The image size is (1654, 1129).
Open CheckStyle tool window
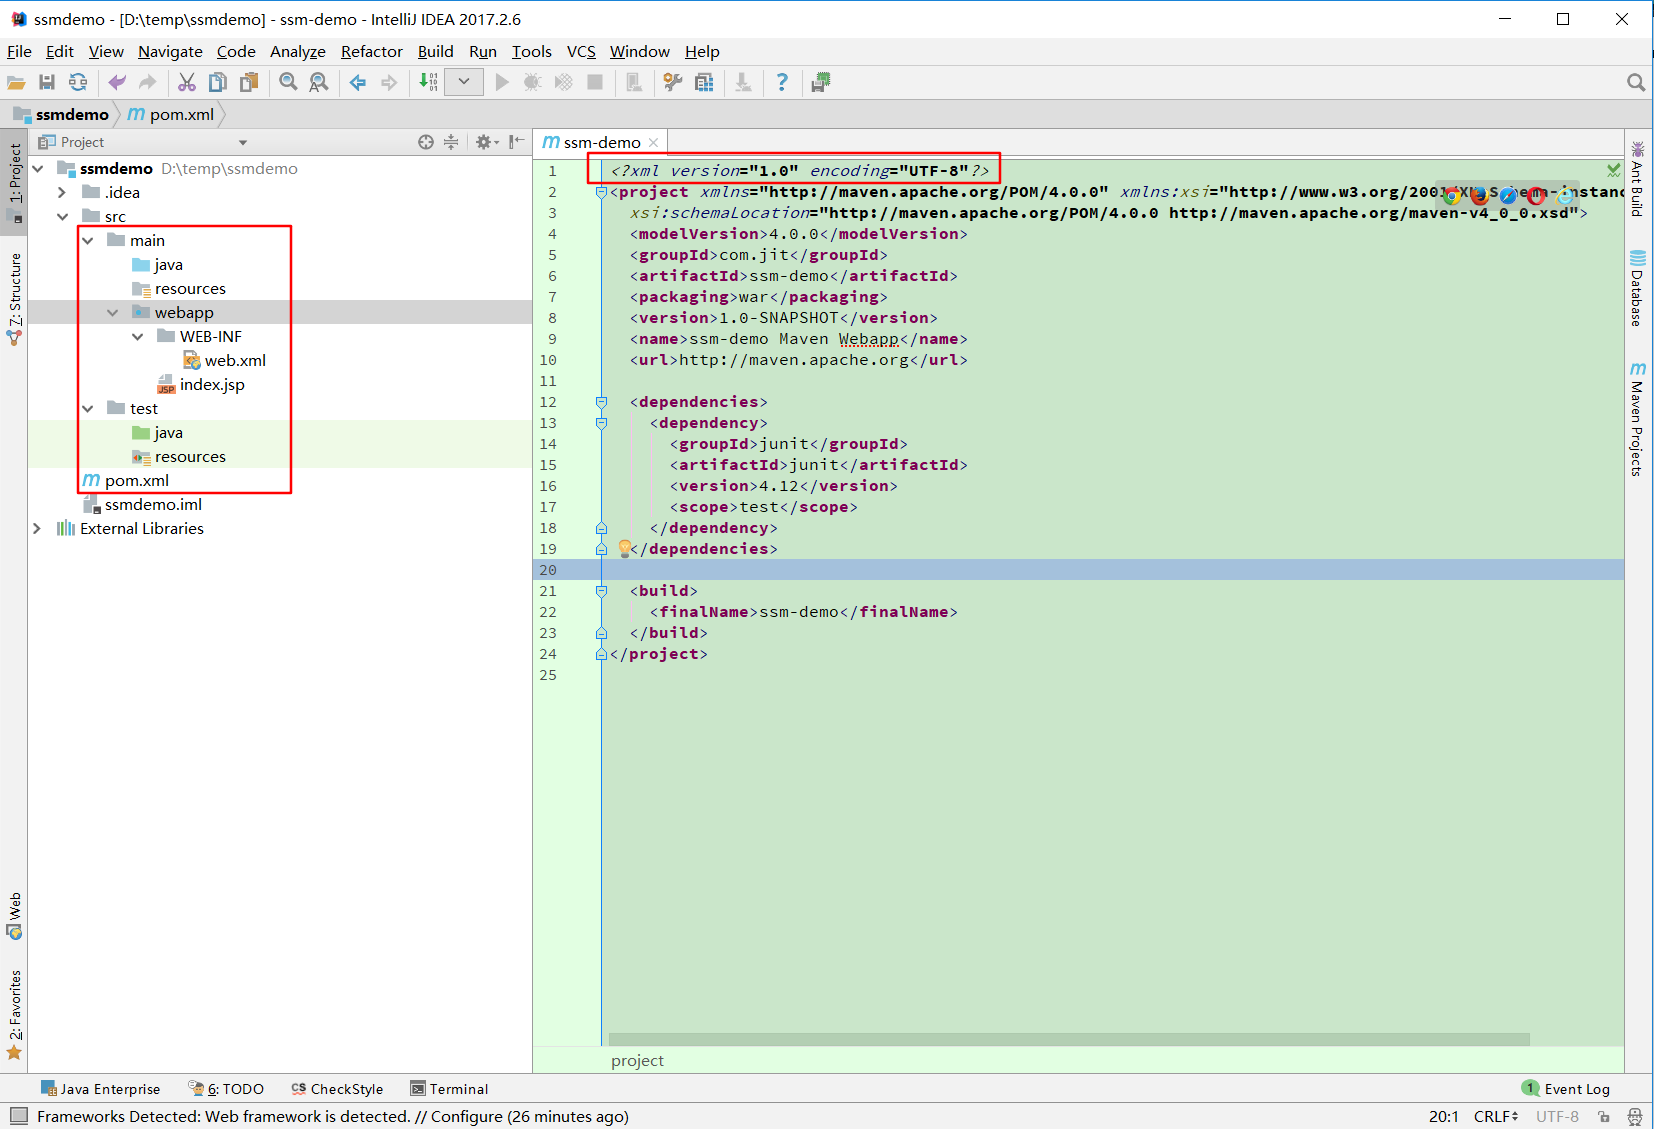(x=337, y=1089)
